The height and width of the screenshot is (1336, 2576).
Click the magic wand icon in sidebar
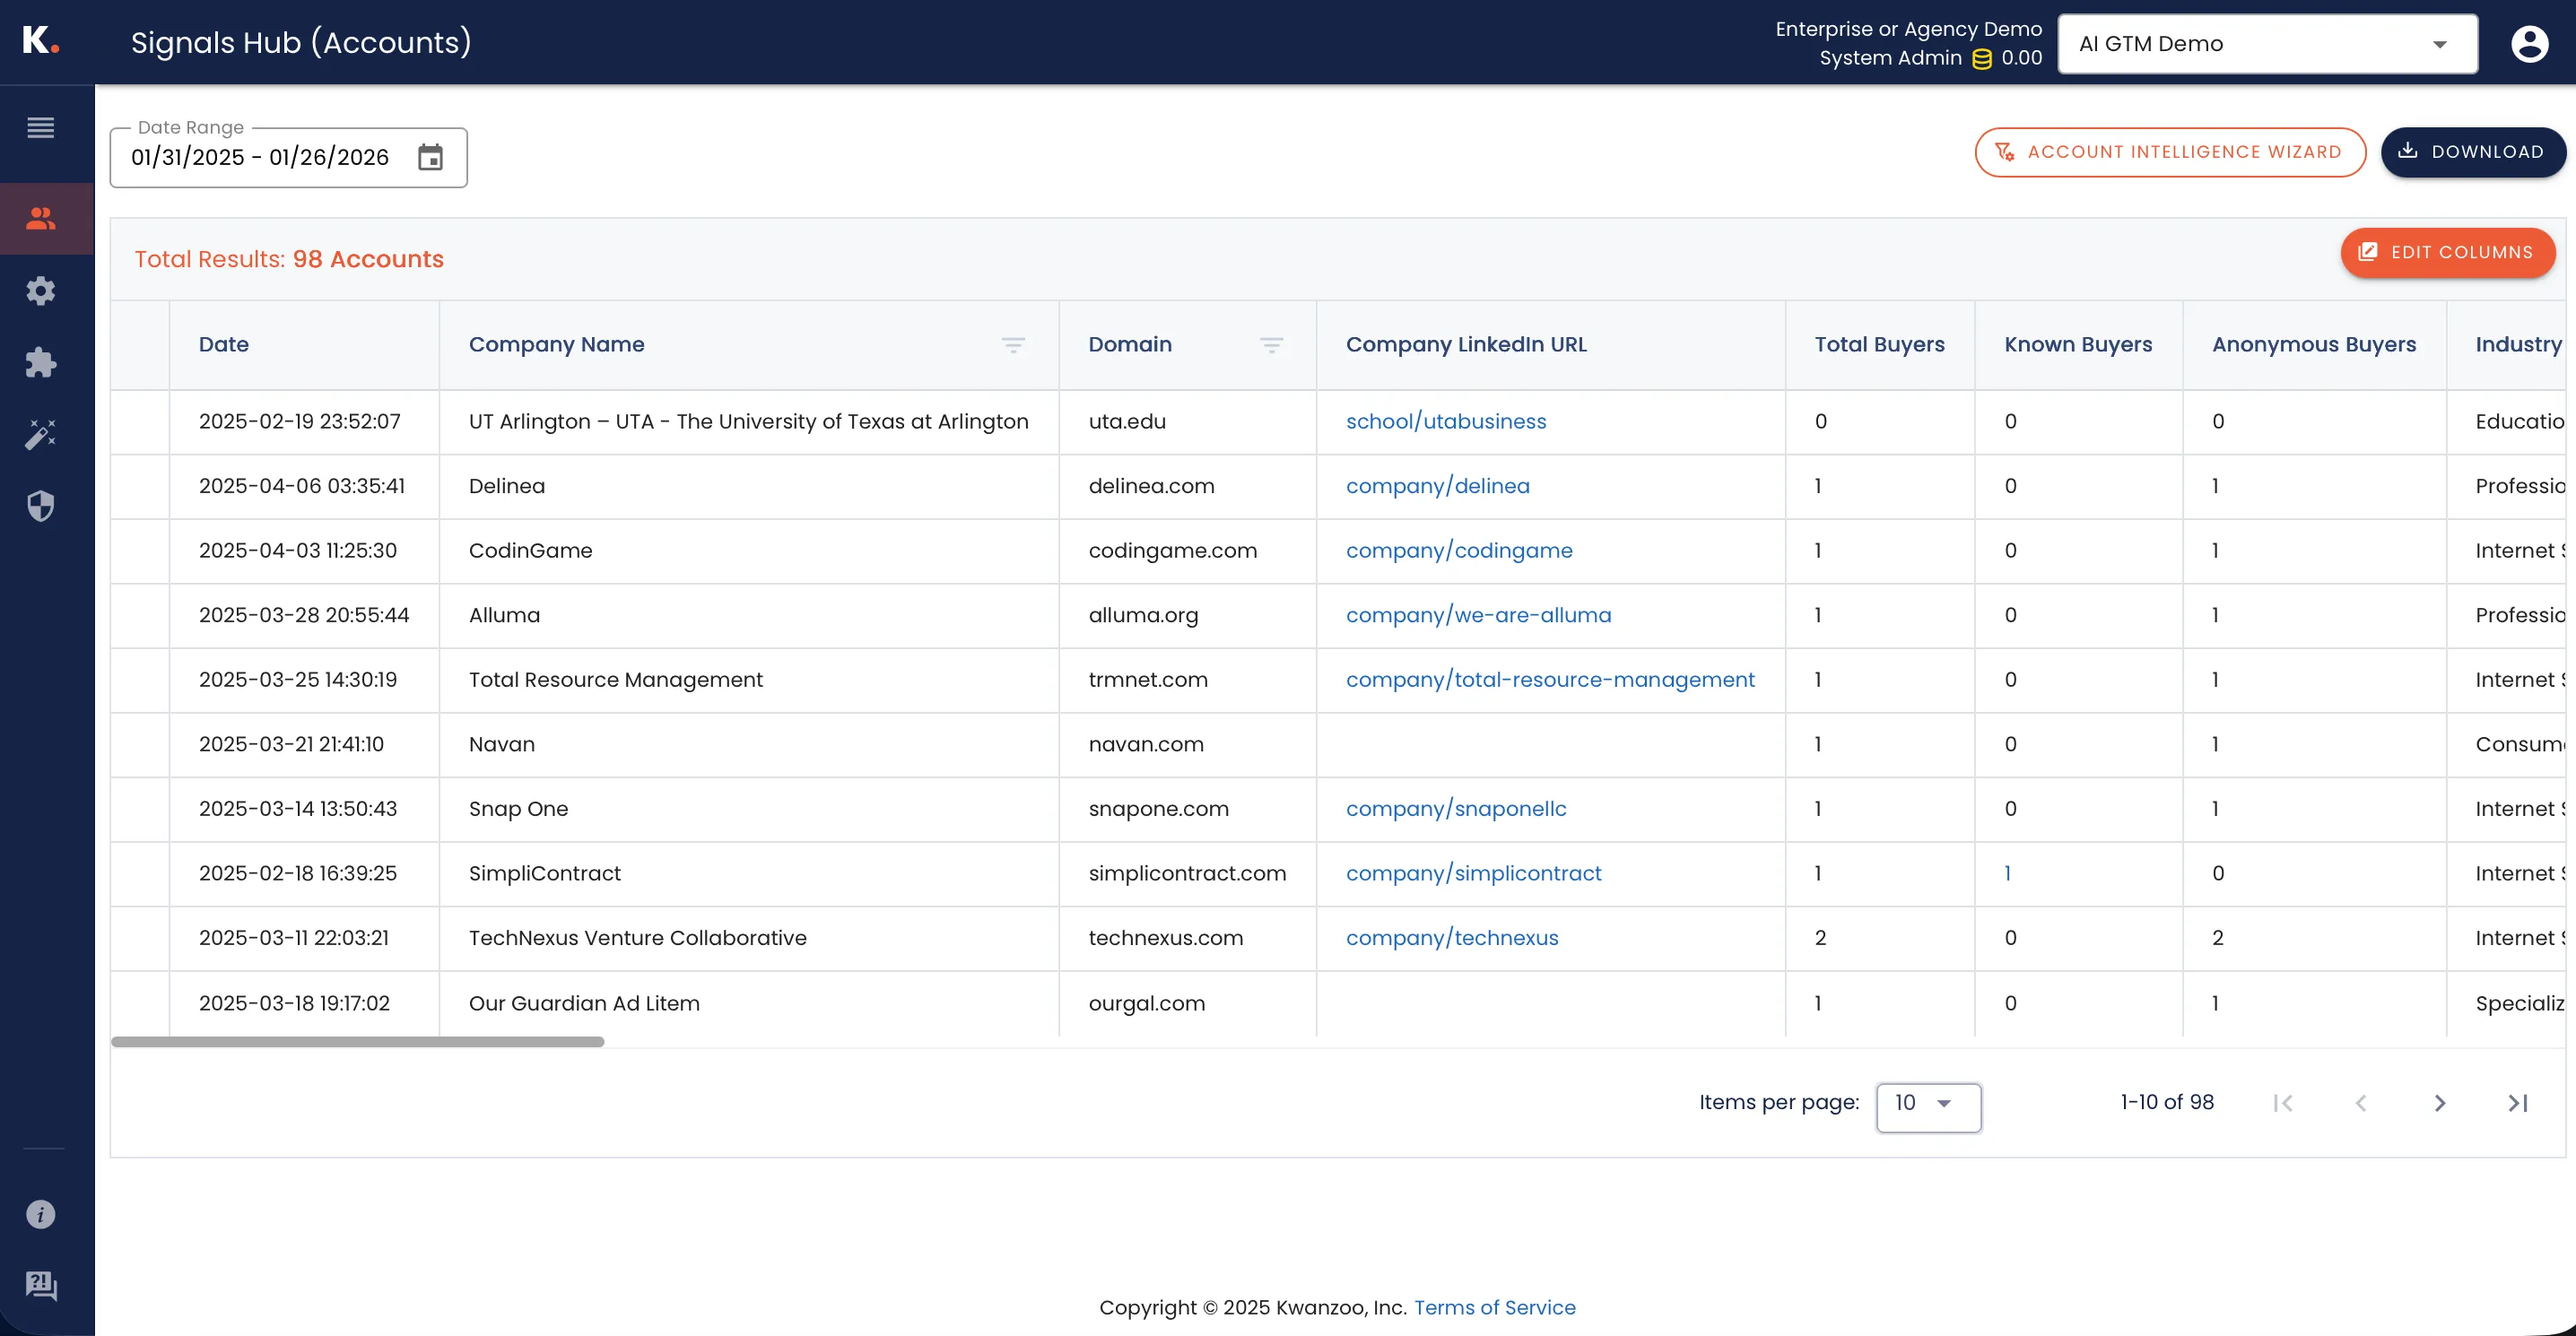[40, 434]
